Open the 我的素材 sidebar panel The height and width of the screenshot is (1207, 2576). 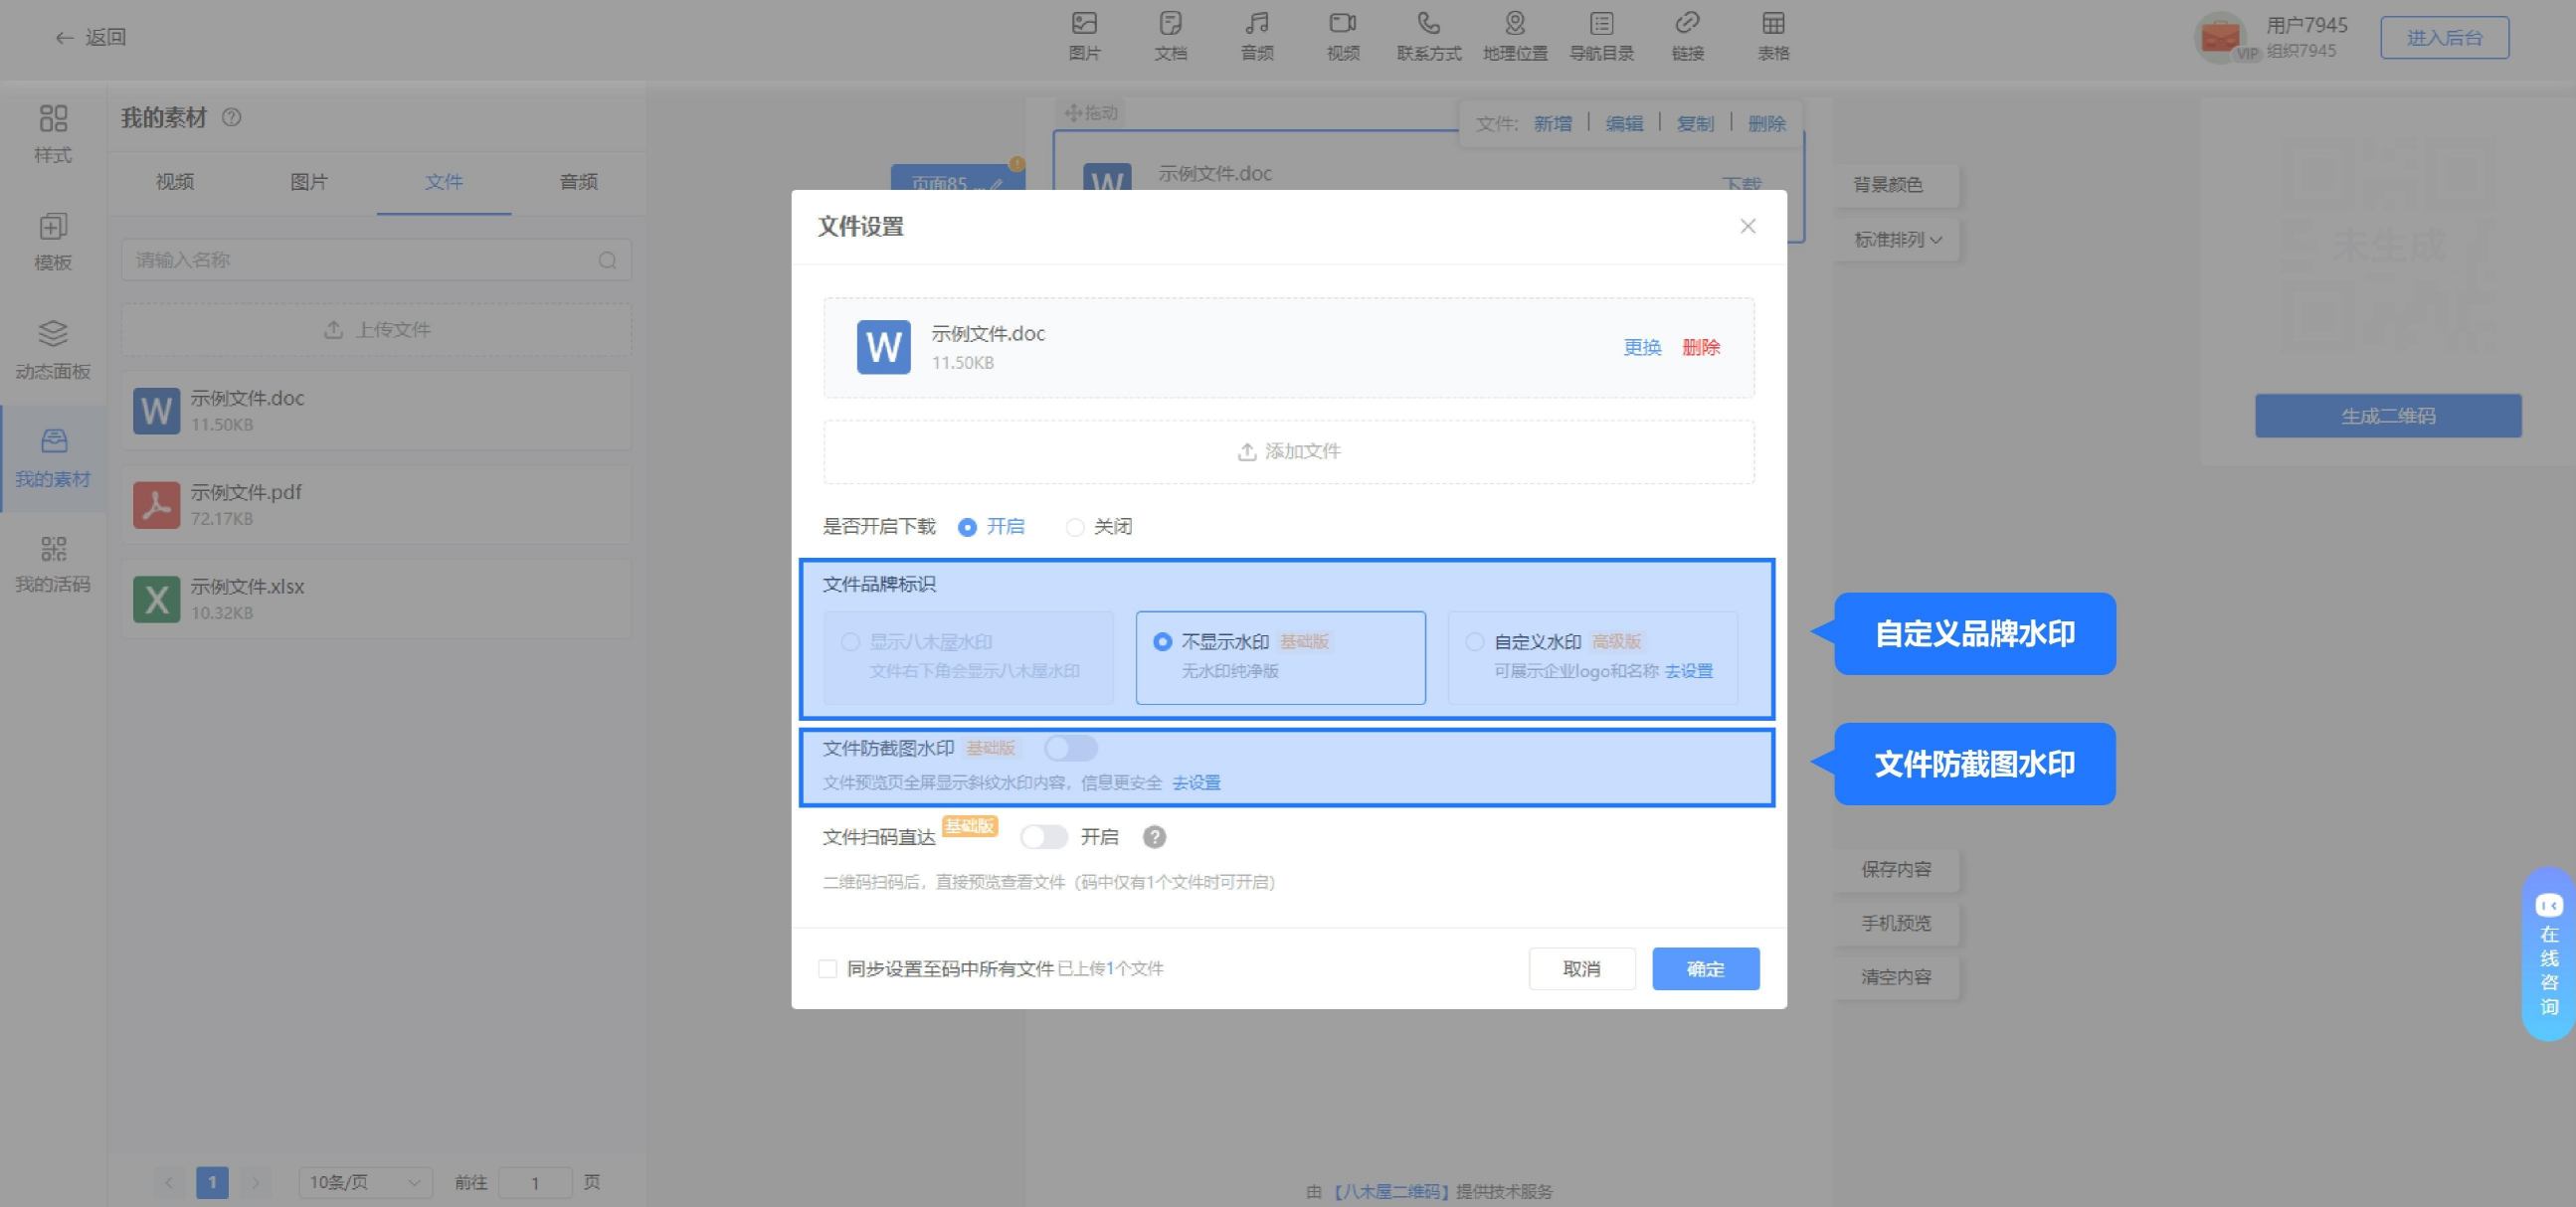coord(53,458)
